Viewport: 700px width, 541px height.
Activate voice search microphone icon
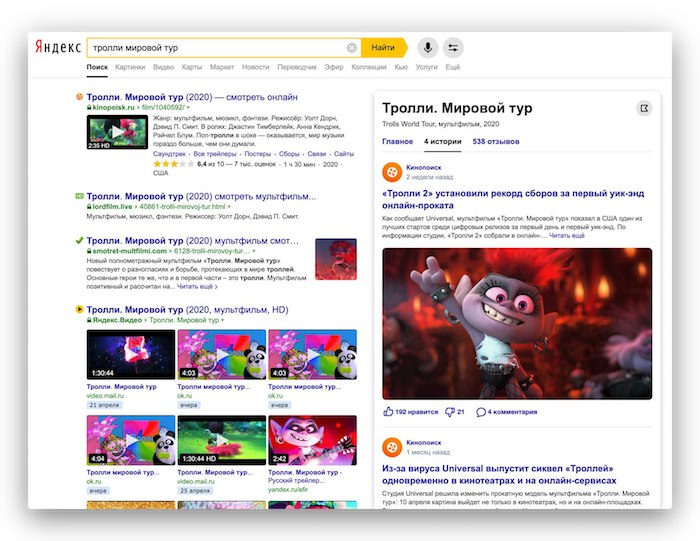428,48
